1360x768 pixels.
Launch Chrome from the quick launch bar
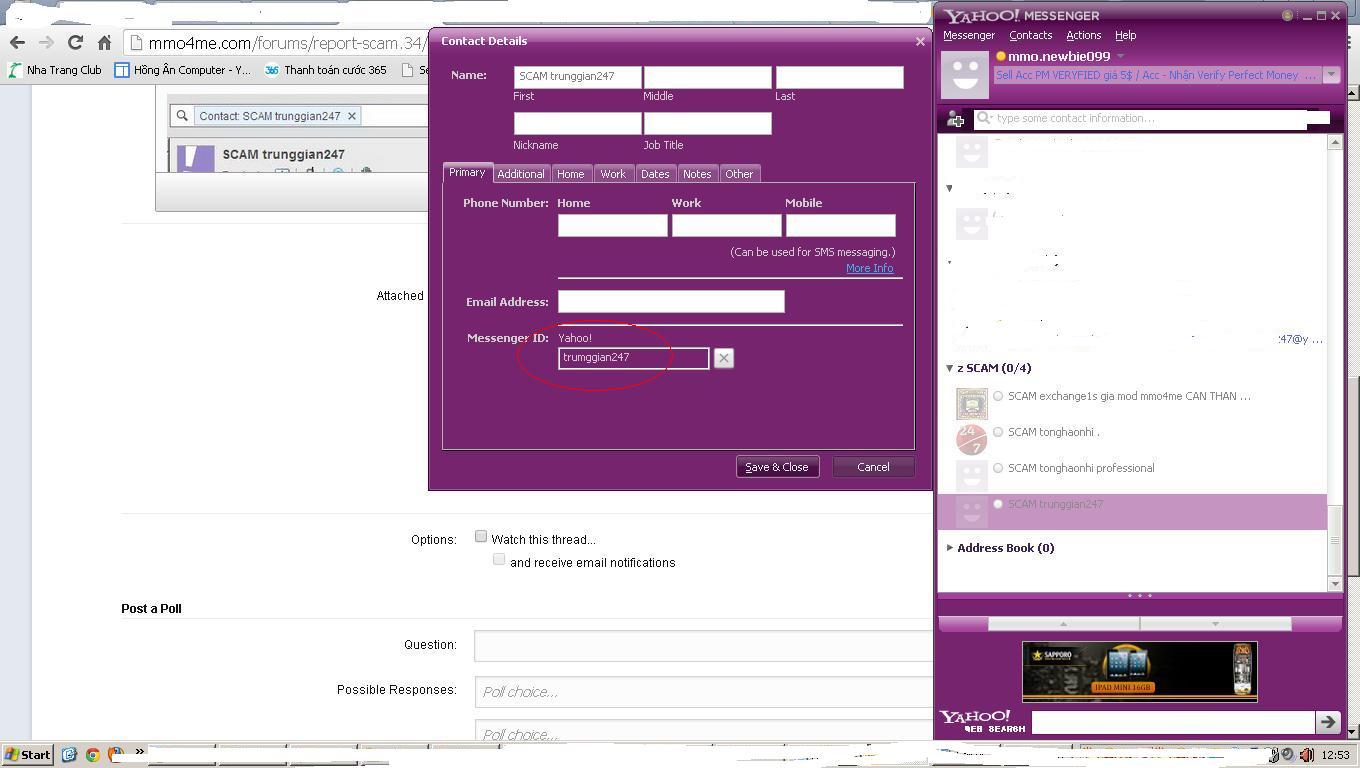pyautogui.click(x=92, y=755)
